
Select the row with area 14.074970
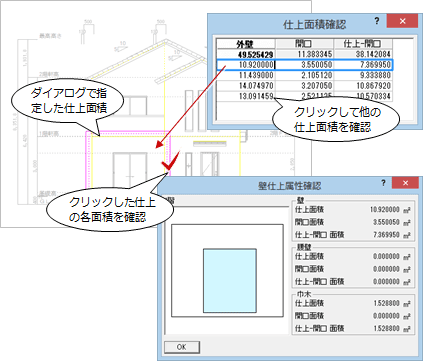point(305,86)
